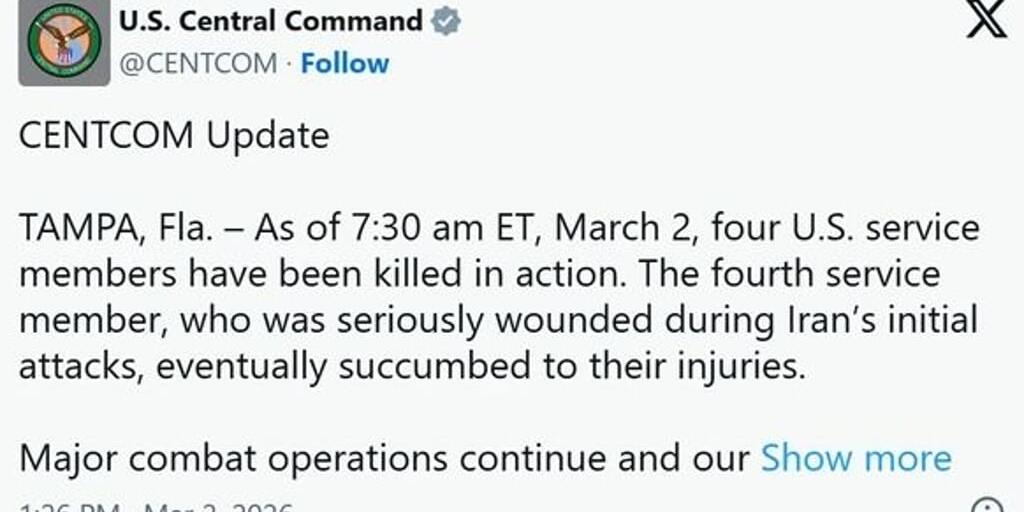The width and height of the screenshot is (1024, 512).
Task: Follow the @CENTCOM account
Action: pos(345,63)
